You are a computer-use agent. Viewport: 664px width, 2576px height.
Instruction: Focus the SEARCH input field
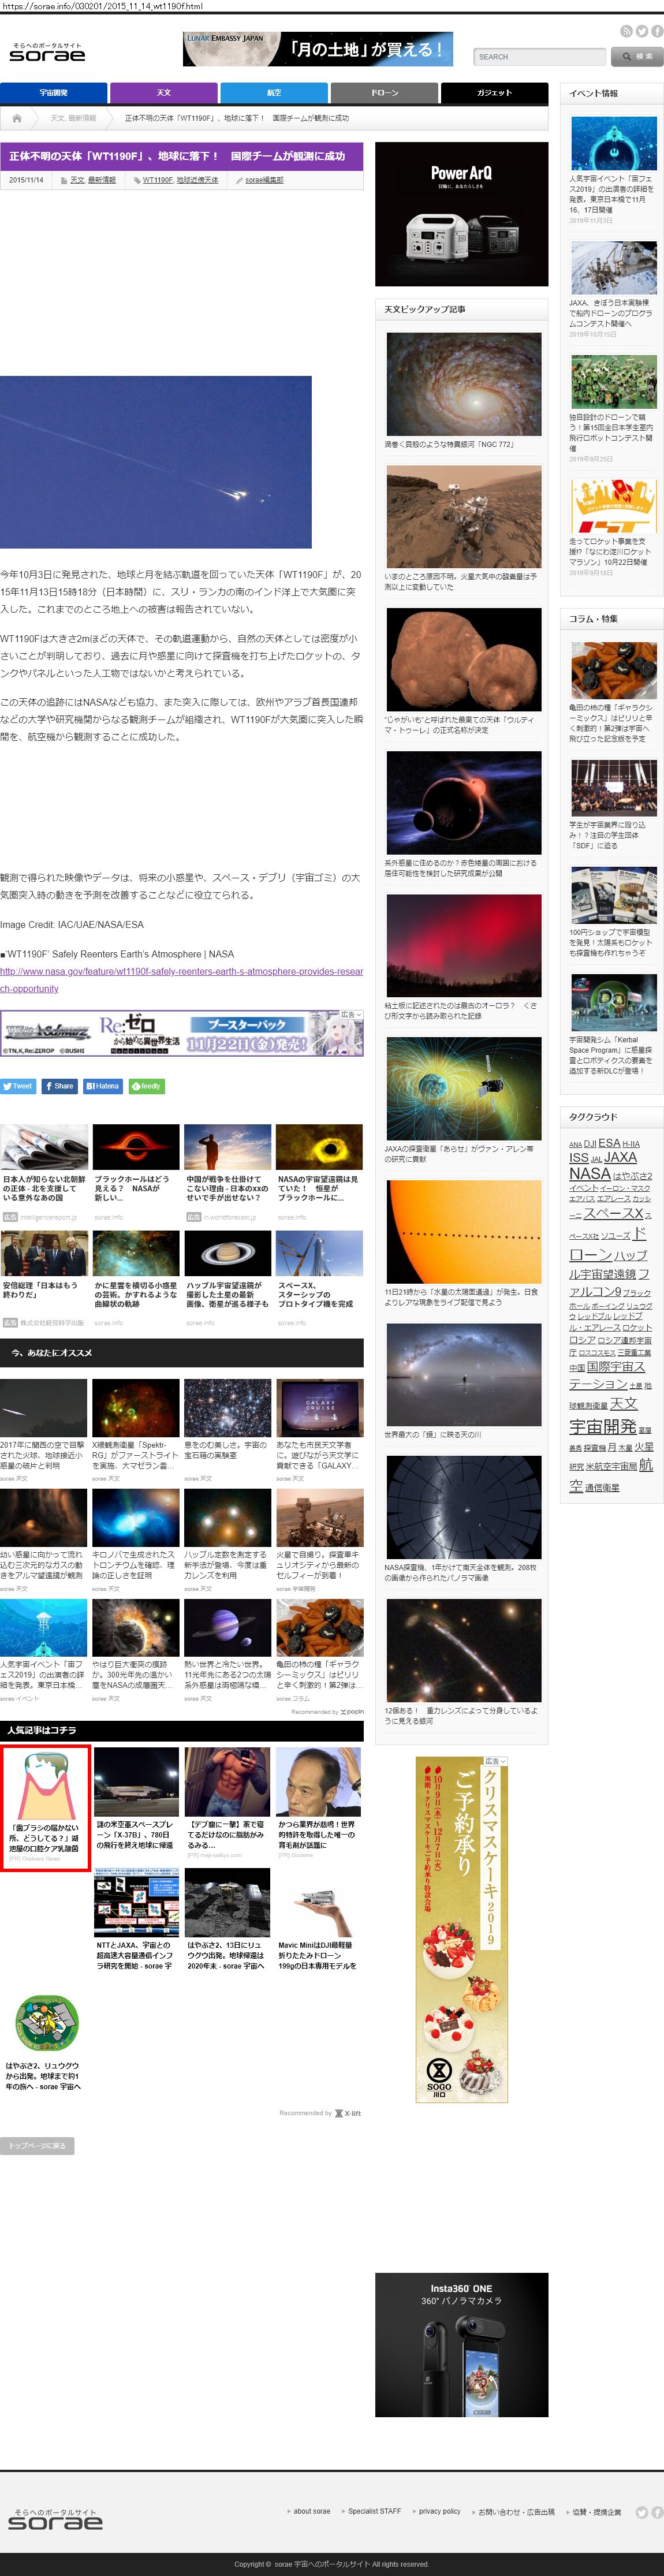pyautogui.click(x=538, y=57)
